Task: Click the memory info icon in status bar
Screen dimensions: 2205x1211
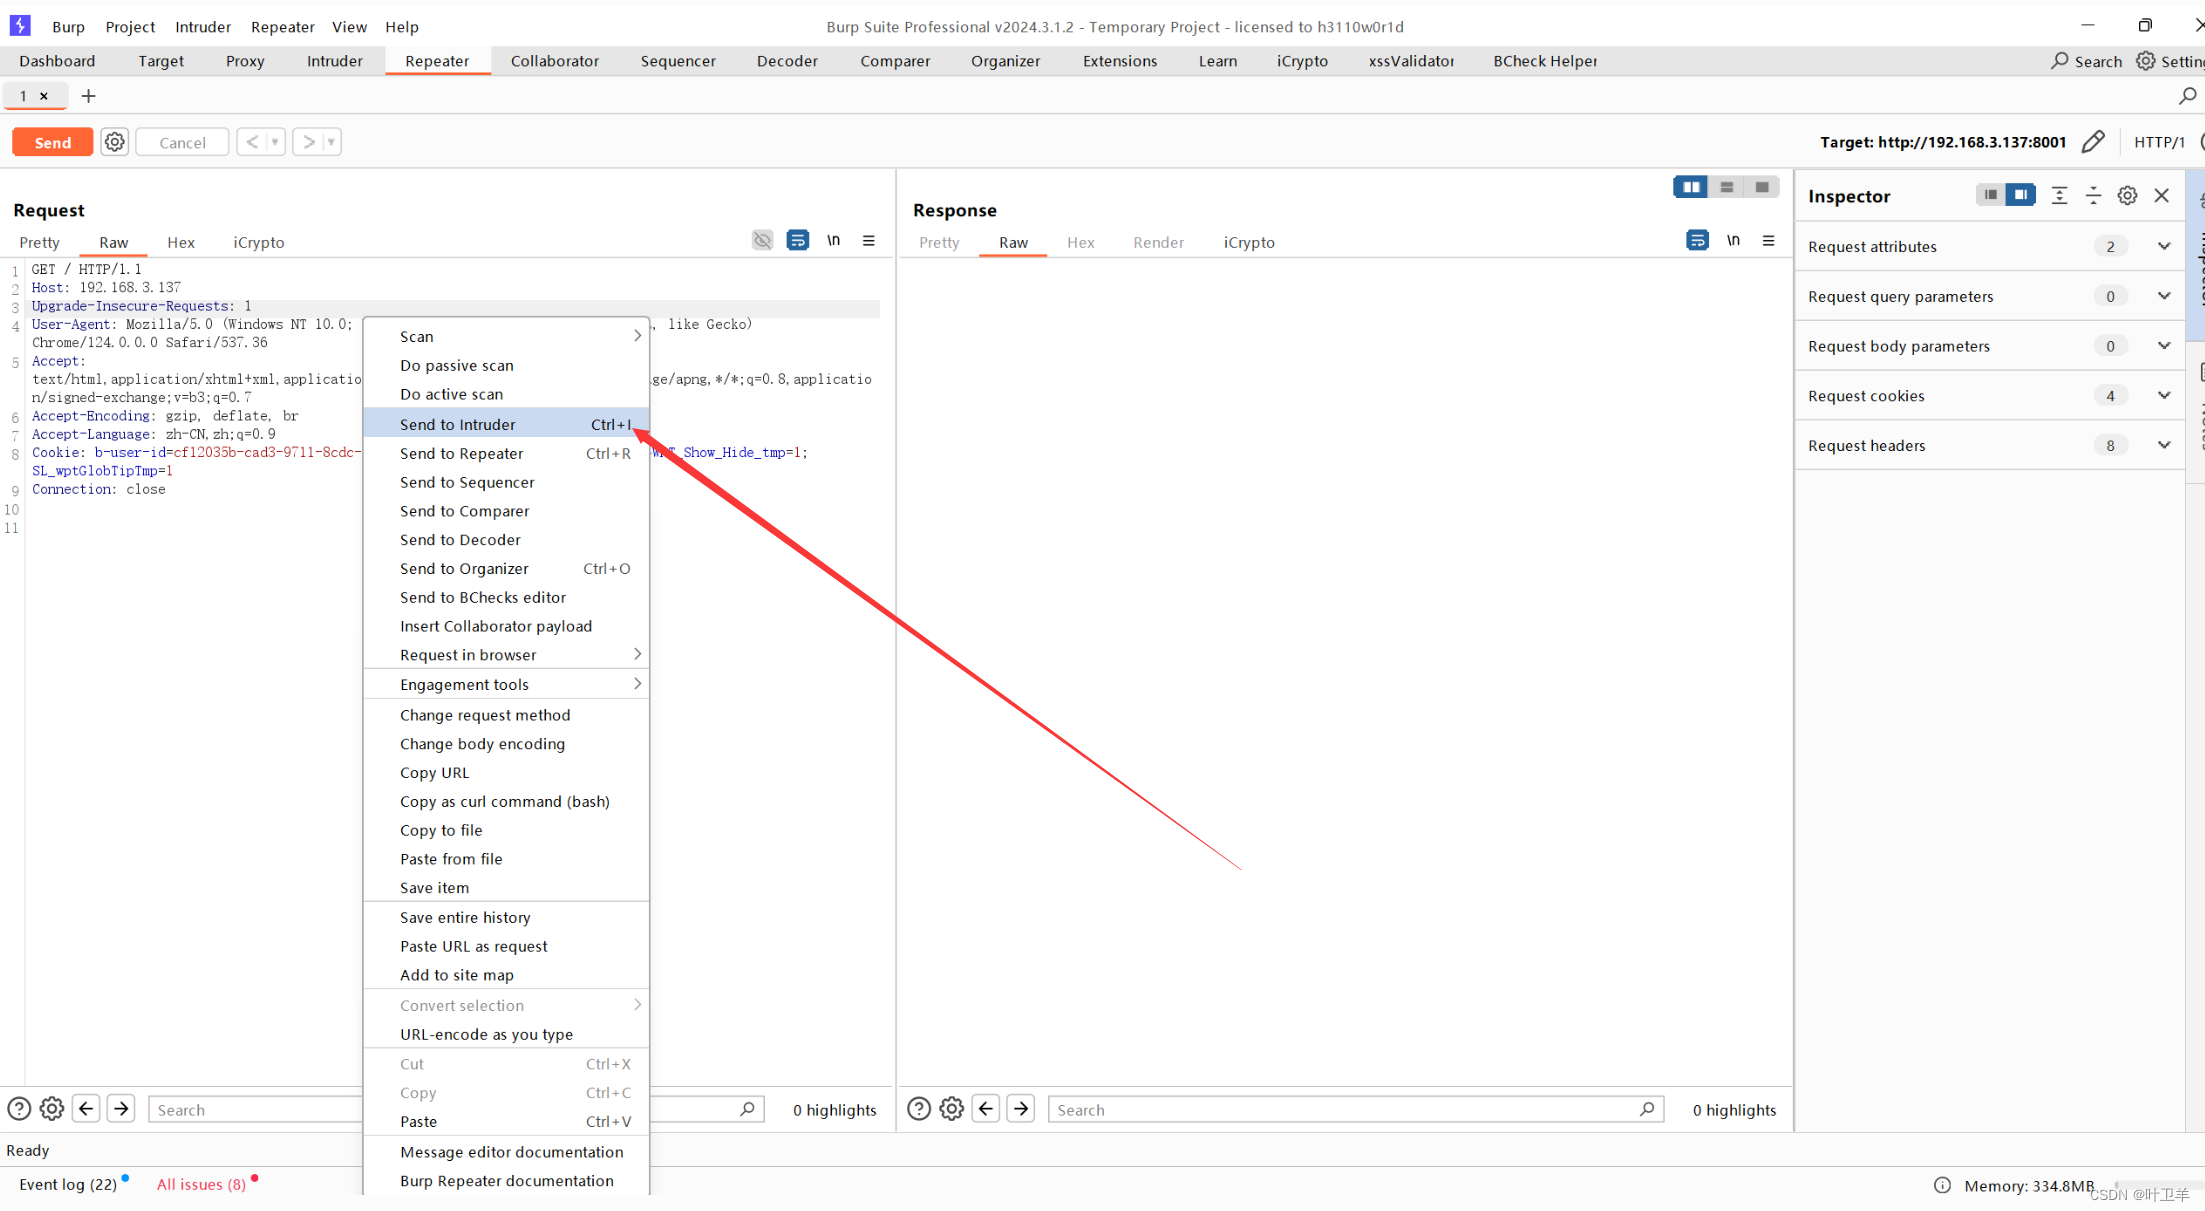Action: pos(1942,1185)
